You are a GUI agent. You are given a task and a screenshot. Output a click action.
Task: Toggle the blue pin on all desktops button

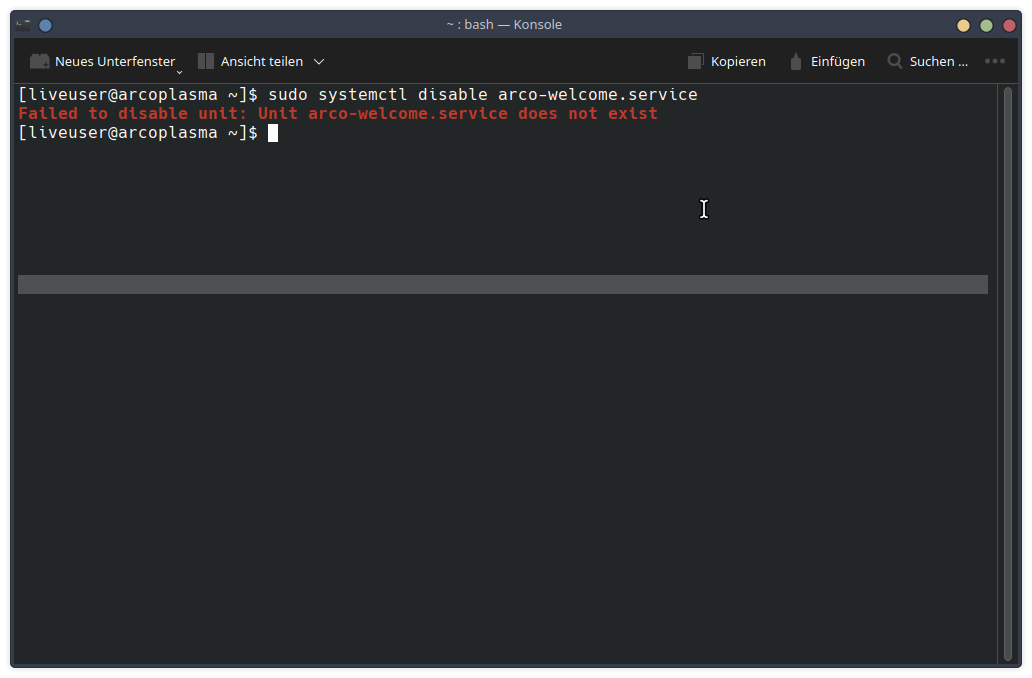(x=45, y=25)
